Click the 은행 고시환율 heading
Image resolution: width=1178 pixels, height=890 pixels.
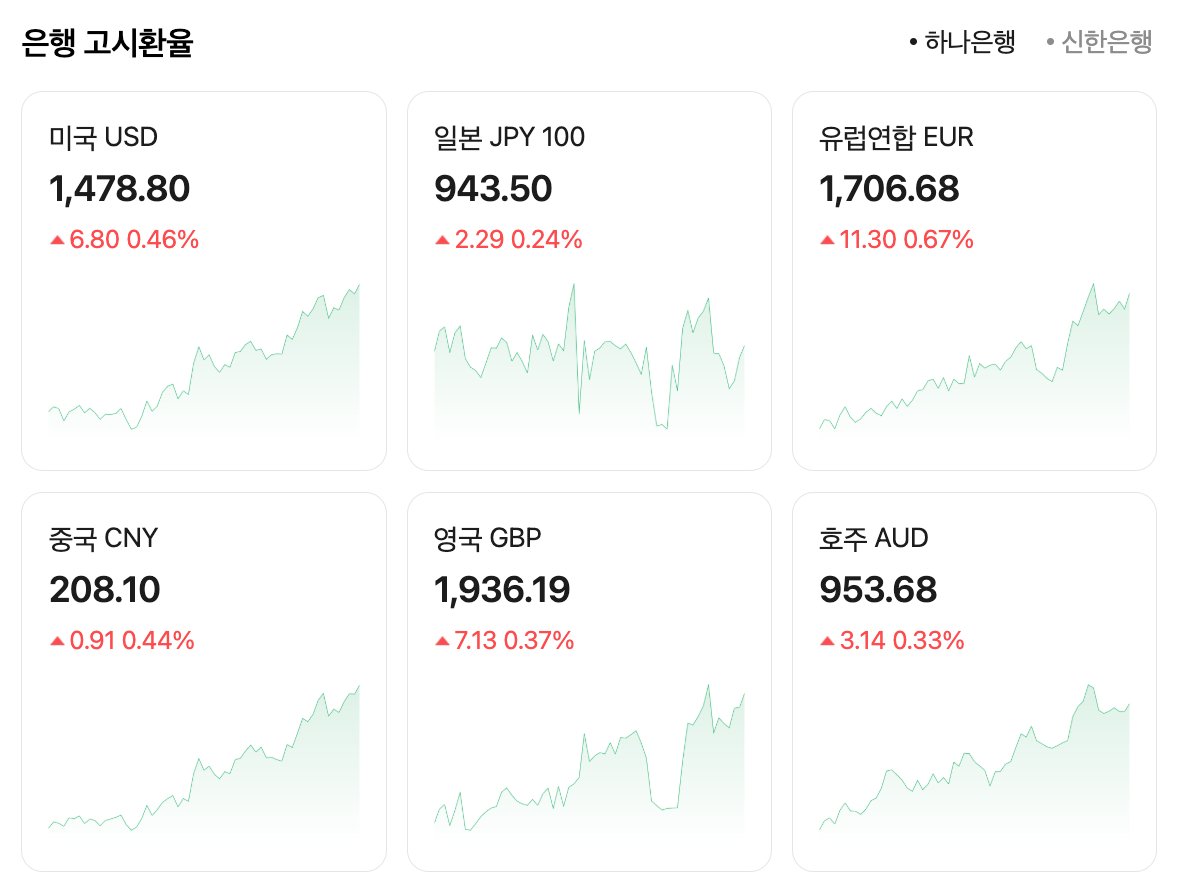click(x=107, y=43)
